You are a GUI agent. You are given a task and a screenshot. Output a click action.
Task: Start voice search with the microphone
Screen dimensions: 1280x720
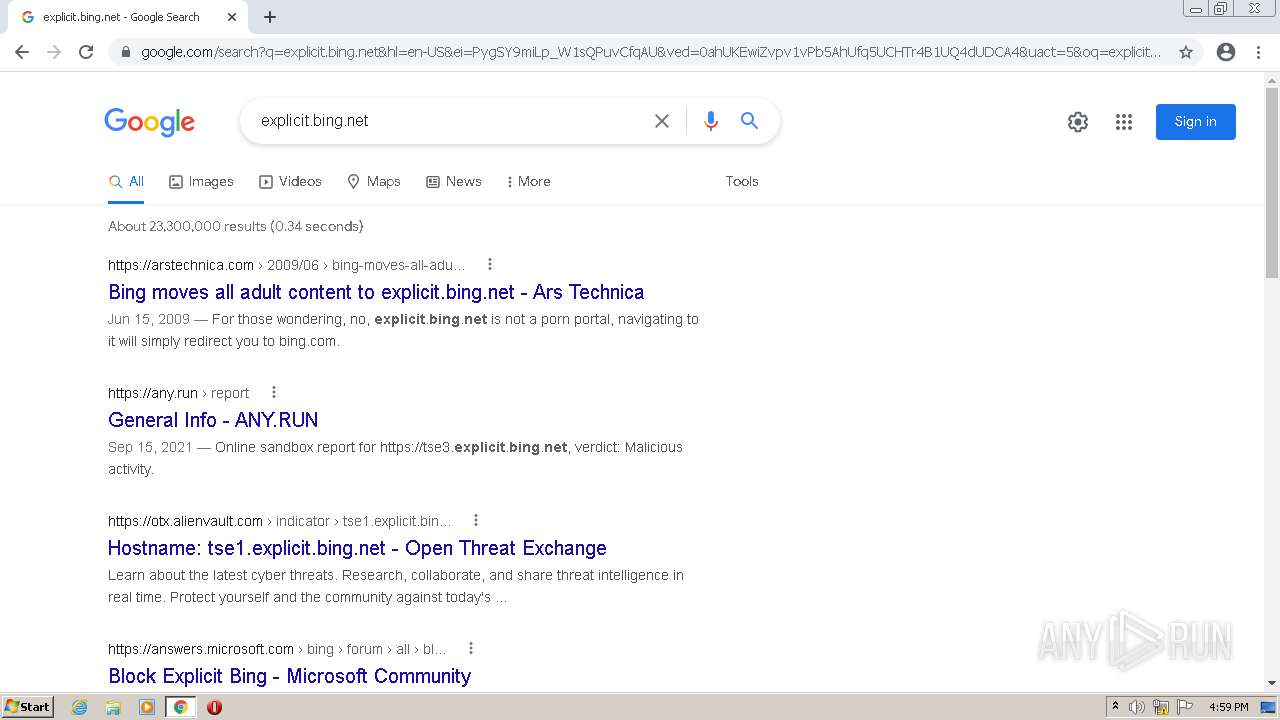click(711, 121)
